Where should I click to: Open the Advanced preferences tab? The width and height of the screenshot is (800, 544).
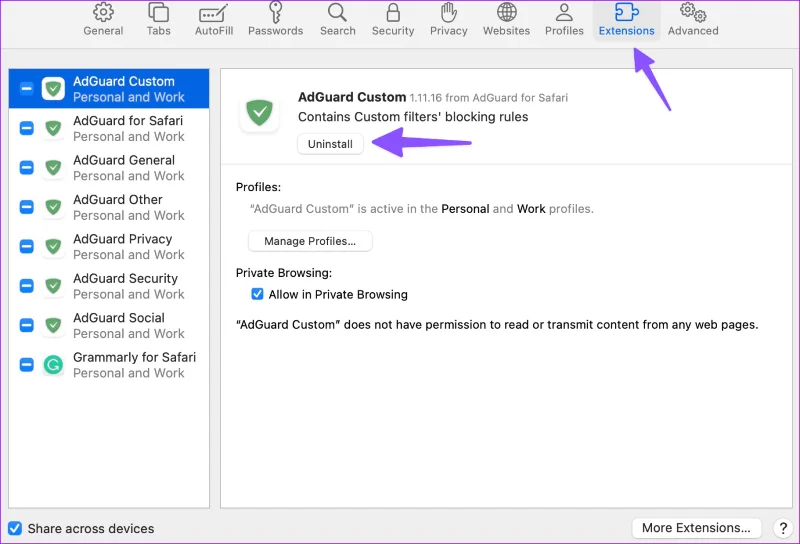pos(693,20)
